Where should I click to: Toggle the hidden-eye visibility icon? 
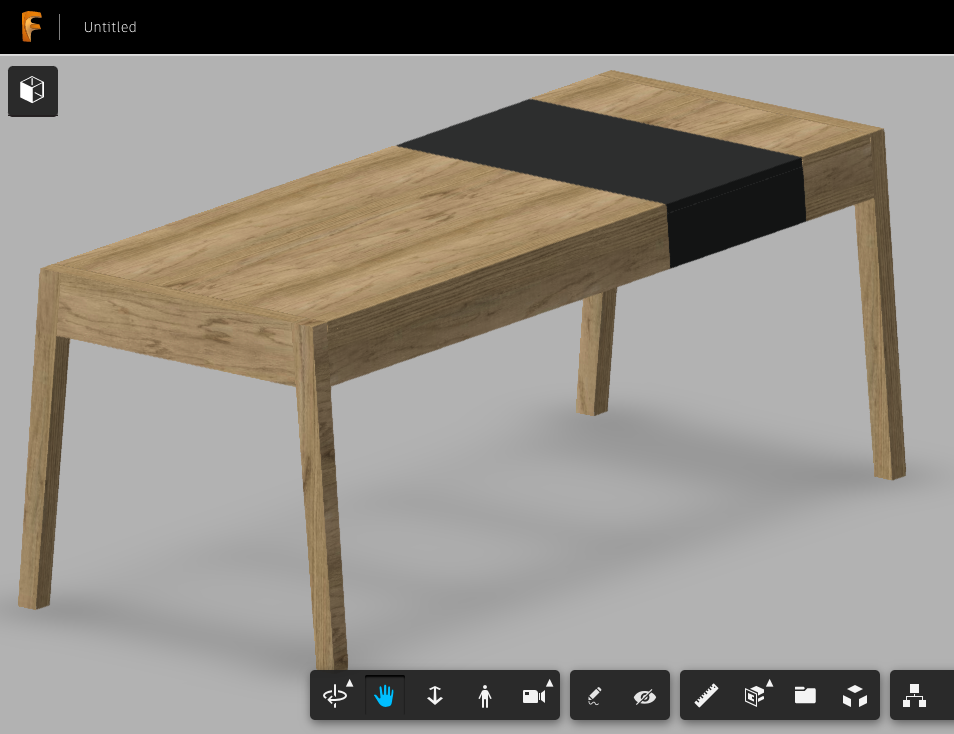(644, 696)
